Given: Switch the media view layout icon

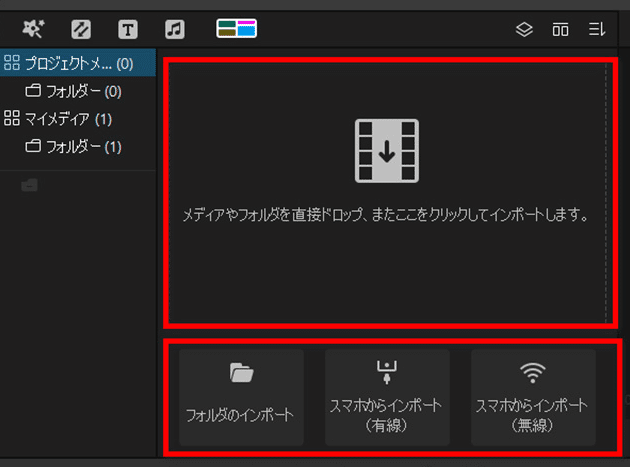Looking at the screenshot, I should click(560, 29).
